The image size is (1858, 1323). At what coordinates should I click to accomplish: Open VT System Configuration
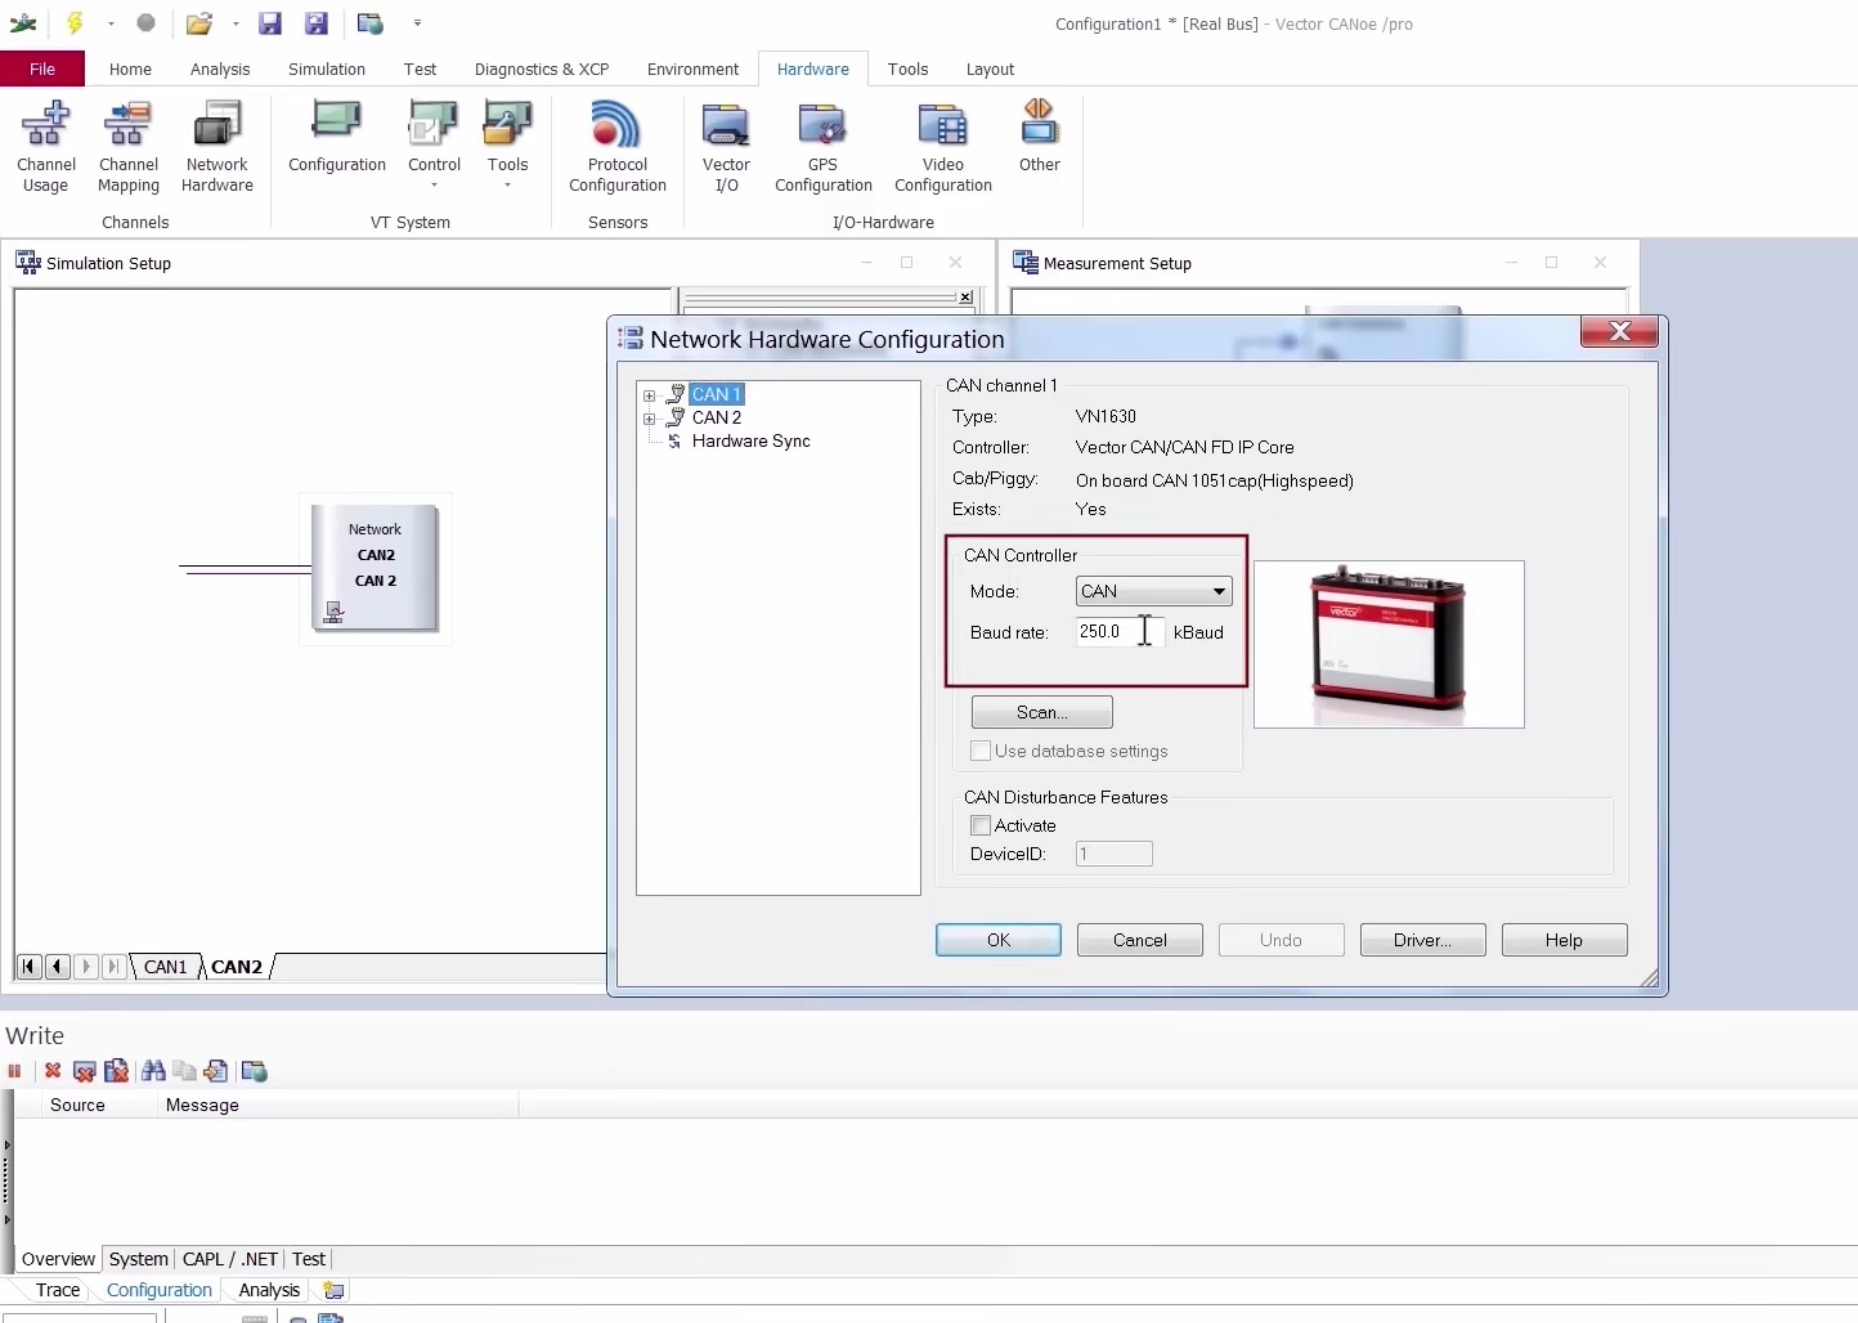pyautogui.click(x=337, y=137)
